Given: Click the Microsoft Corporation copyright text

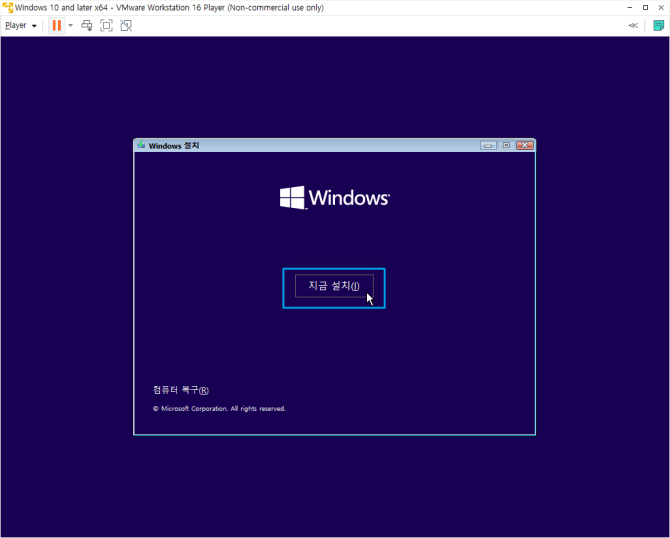Looking at the screenshot, I should click(x=219, y=409).
